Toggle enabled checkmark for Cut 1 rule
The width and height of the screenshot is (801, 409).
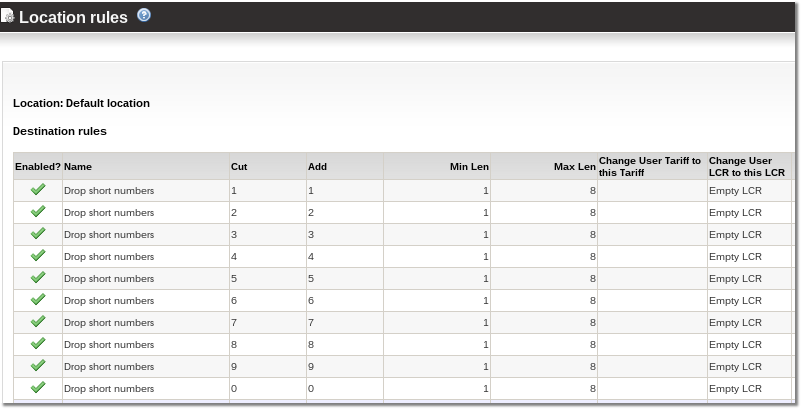click(38, 189)
